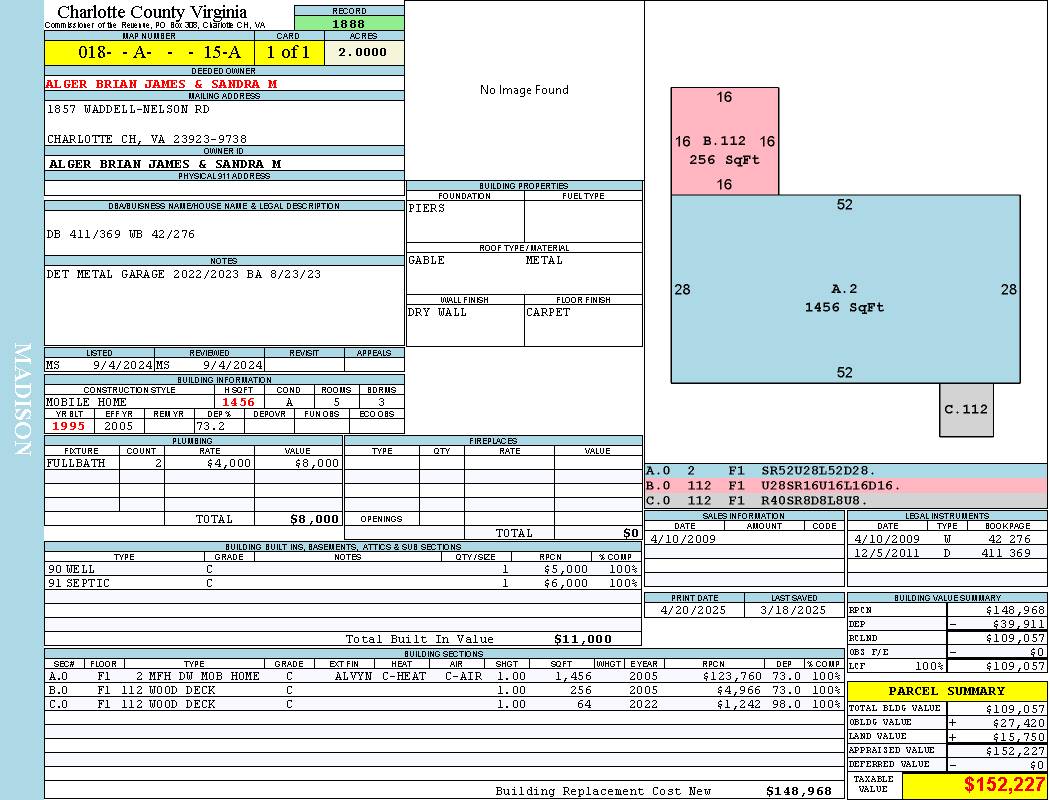Click the MOBILE HOME construction style
Screen dimensions: 1050x800
86,402
